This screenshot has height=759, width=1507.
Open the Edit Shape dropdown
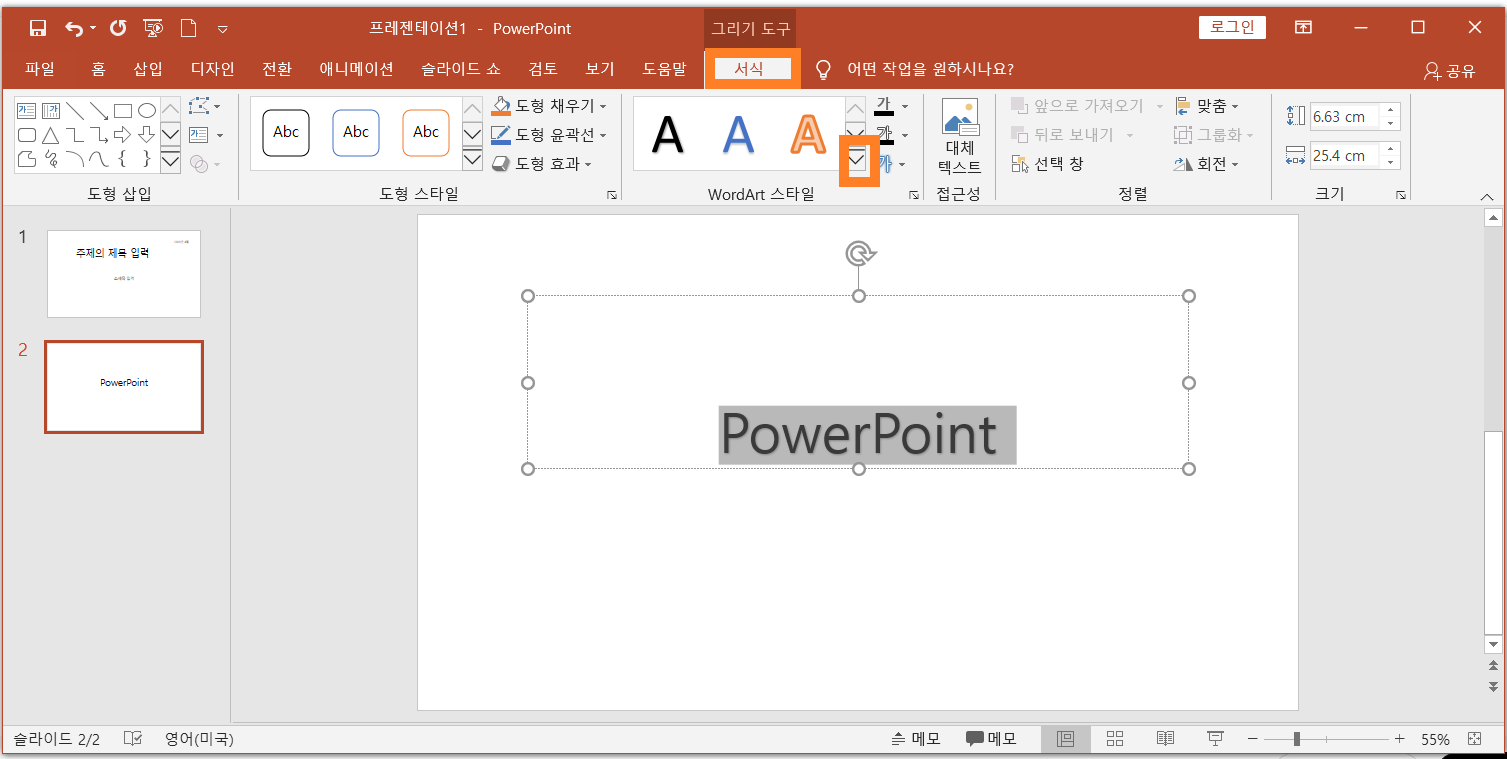tap(205, 106)
